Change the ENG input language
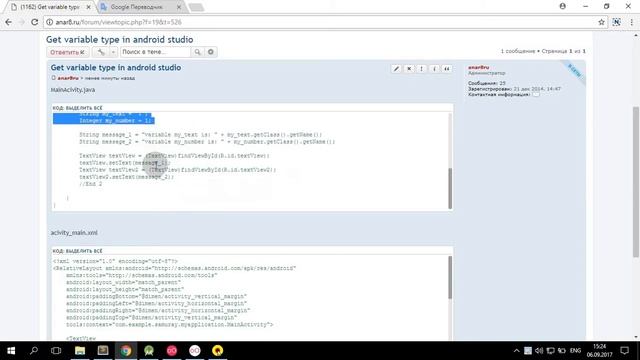 coord(575,351)
